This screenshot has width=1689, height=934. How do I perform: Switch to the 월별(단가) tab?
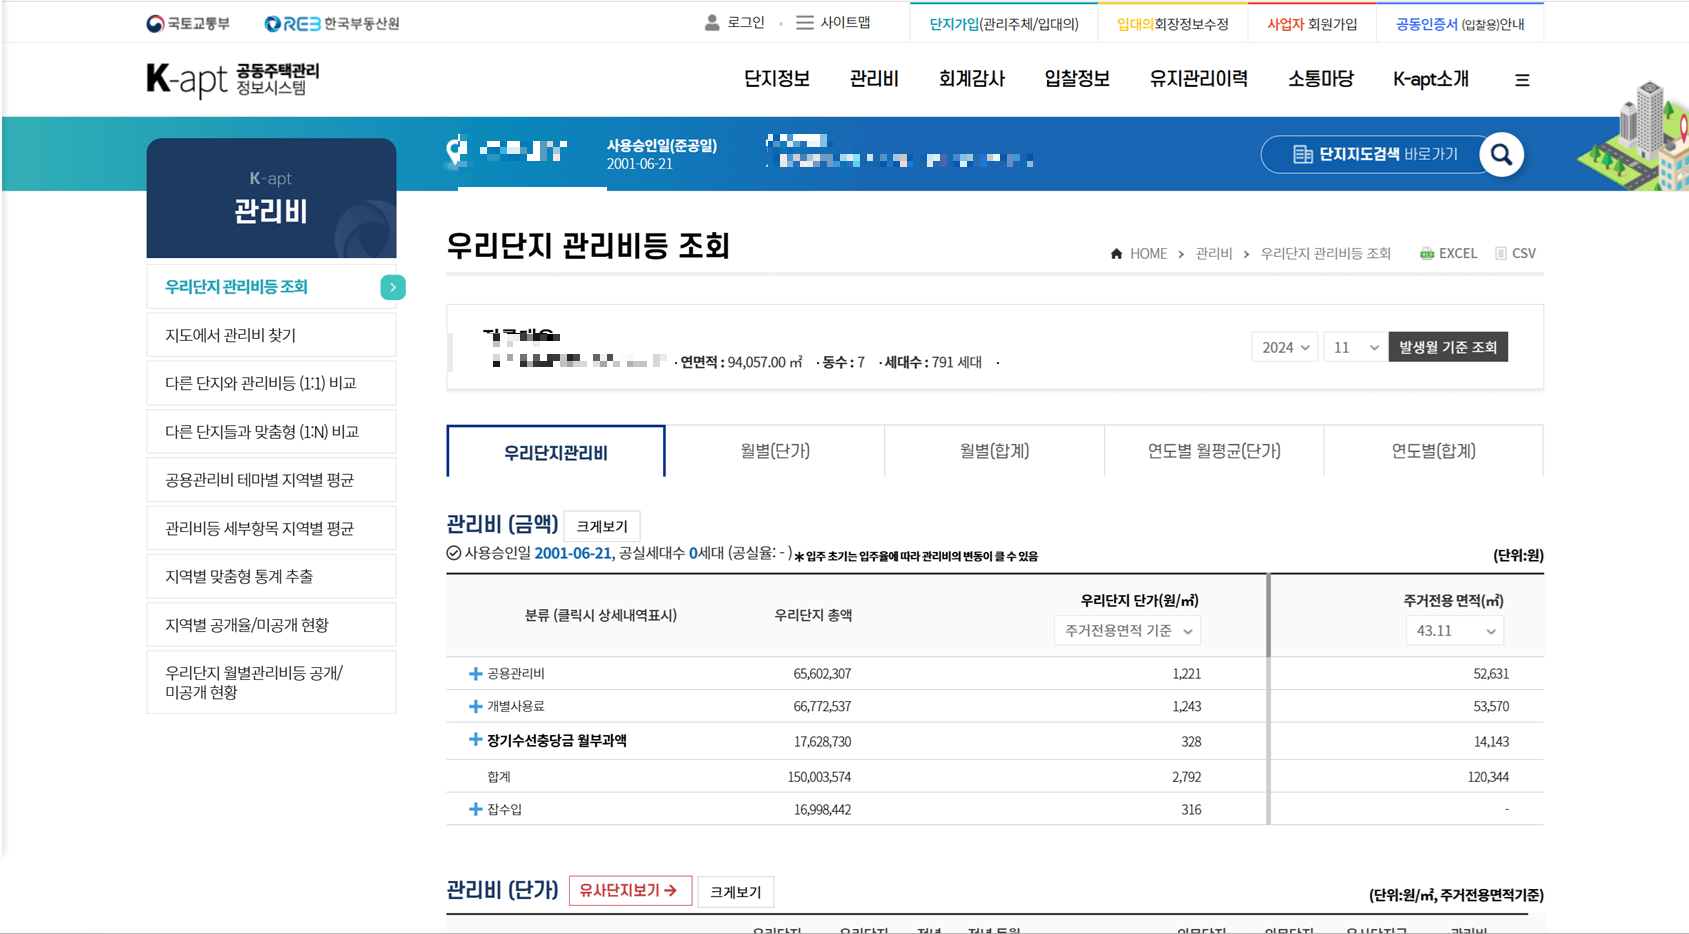pyautogui.click(x=774, y=451)
